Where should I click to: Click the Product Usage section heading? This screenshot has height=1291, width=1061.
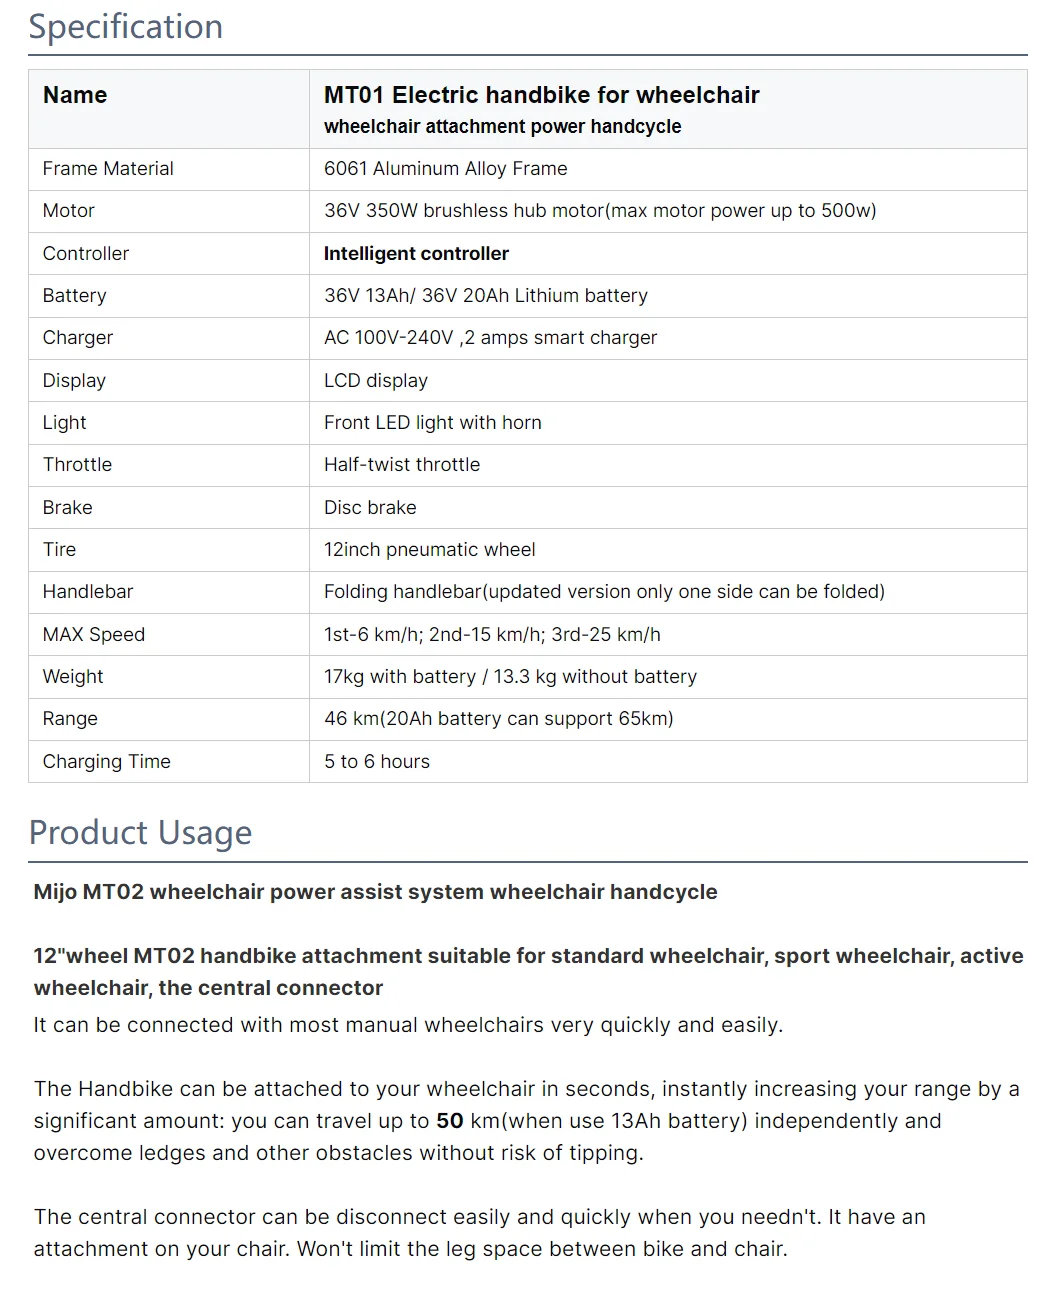coord(140,833)
